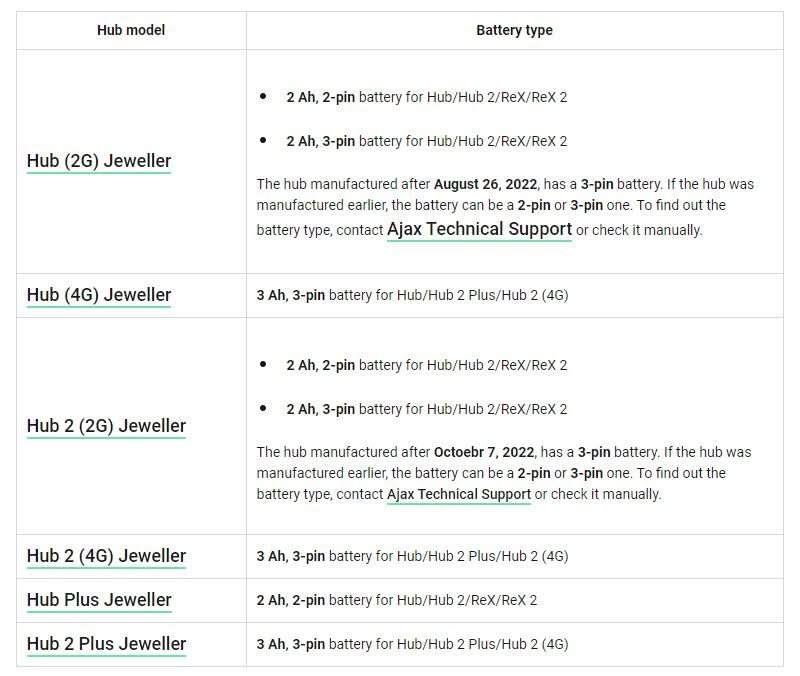Click battery description in Hub 2 (4G) Jeweller row
This screenshot has height=676, width=800.
point(412,556)
